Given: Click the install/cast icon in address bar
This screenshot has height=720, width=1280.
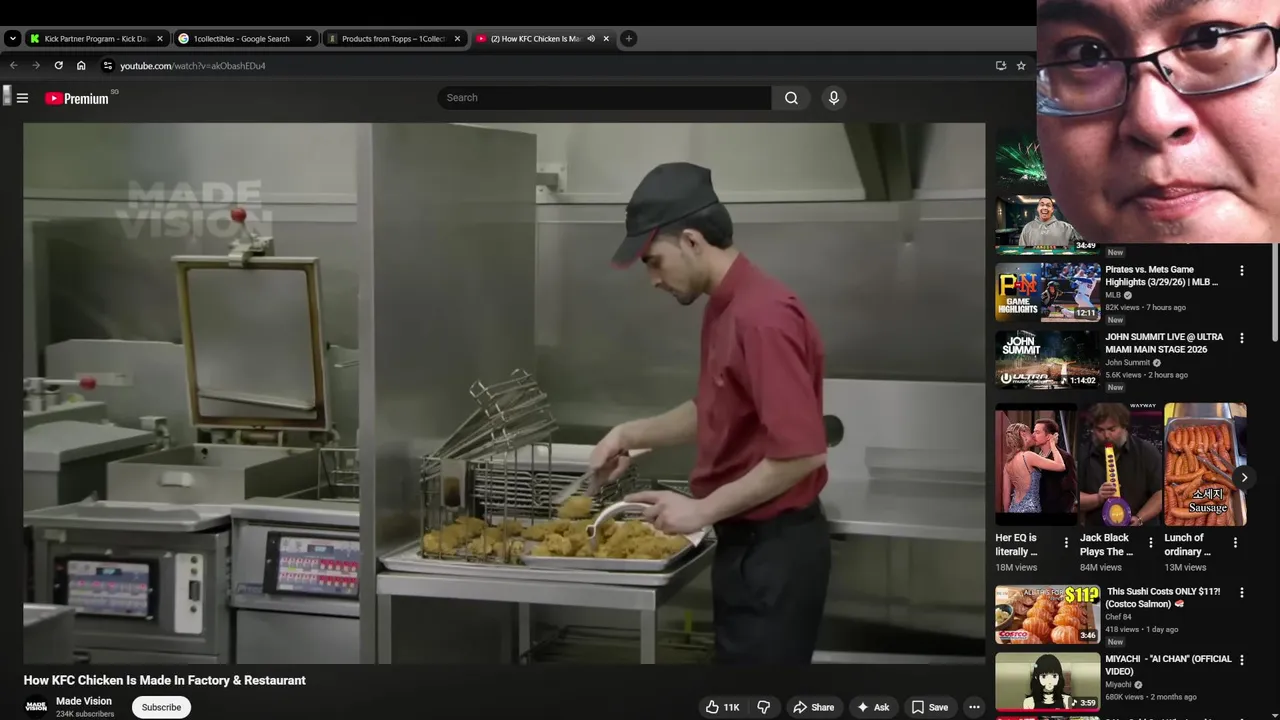Looking at the screenshot, I should click(1001, 66).
